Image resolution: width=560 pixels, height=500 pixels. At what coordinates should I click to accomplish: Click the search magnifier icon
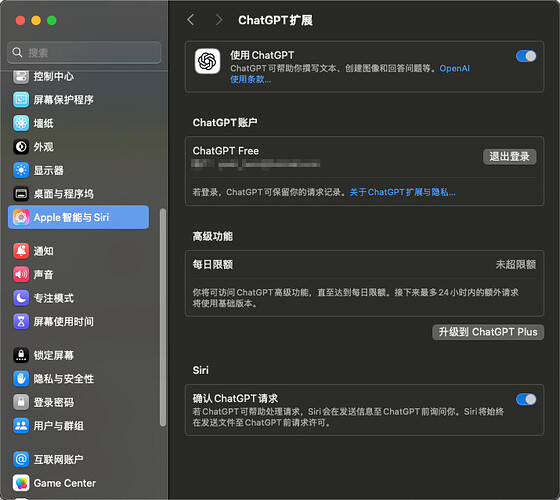[x=17, y=52]
